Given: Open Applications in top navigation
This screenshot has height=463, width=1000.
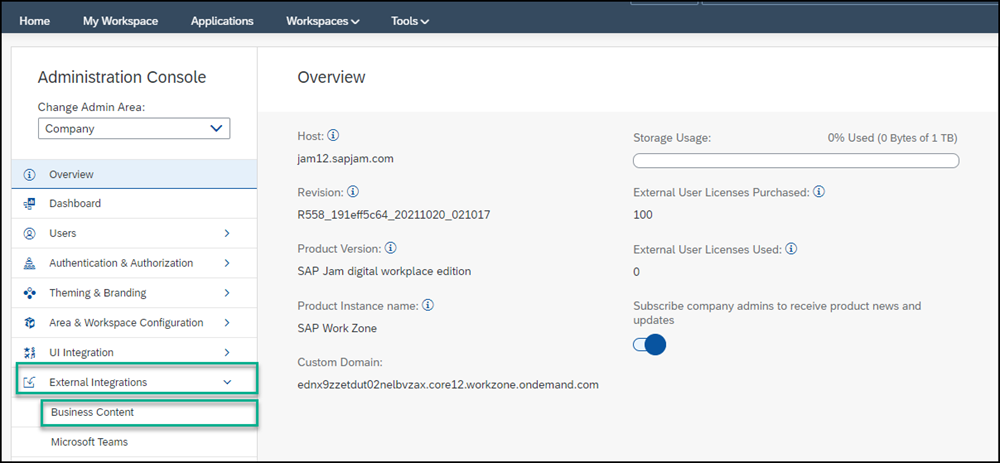Looking at the screenshot, I should coord(222,21).
